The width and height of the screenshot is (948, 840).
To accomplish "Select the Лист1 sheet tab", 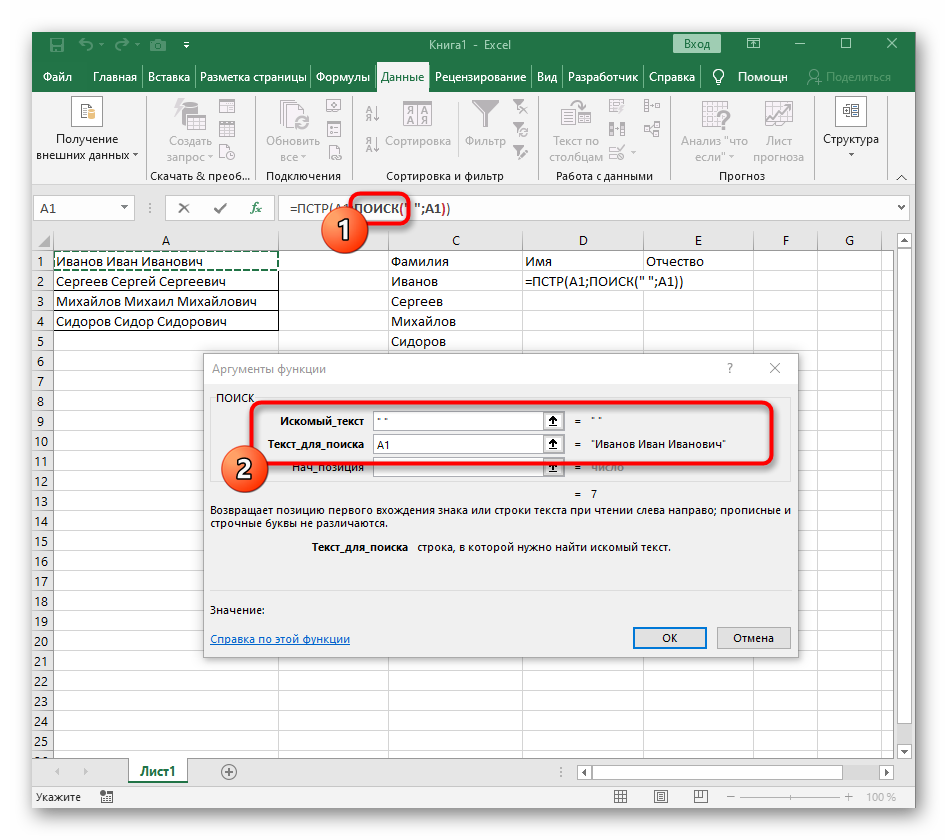I will point(158,771).
